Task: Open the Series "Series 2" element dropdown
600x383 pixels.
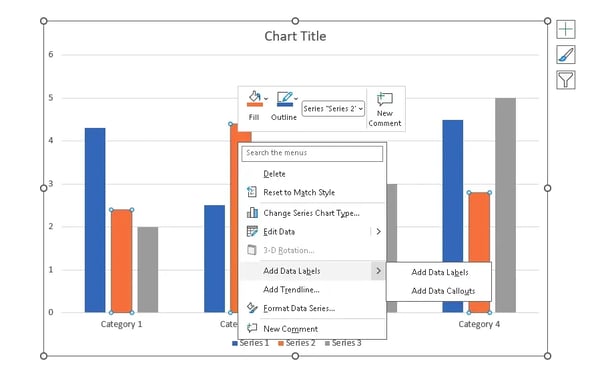Action: (x=333, y=109)
